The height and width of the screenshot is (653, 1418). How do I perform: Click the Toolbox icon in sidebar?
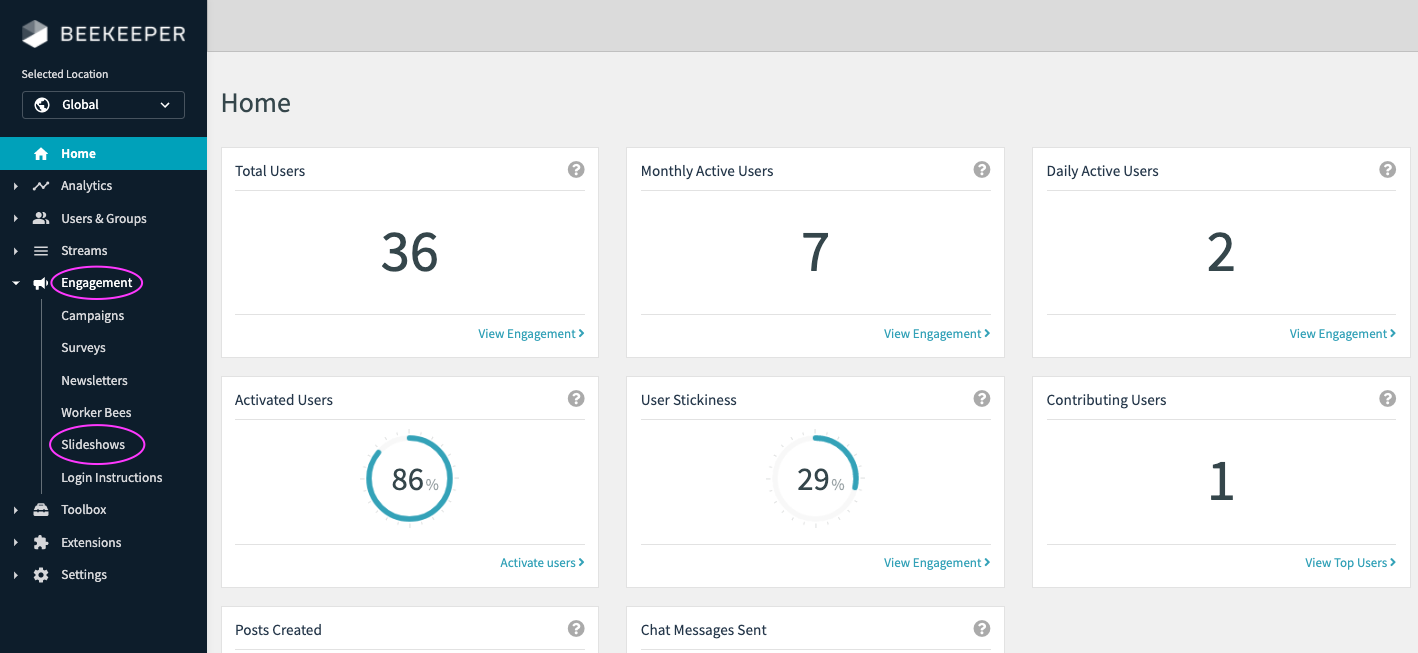click(x=41, y=510)
